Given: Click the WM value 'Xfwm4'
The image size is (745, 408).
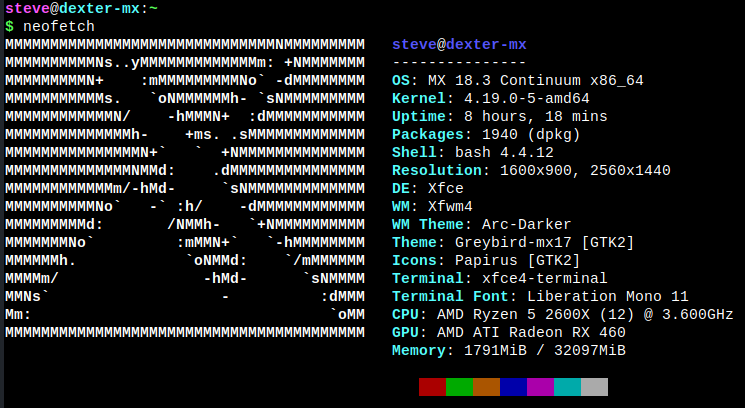Looking at the screenshot, I should (450, 207).
